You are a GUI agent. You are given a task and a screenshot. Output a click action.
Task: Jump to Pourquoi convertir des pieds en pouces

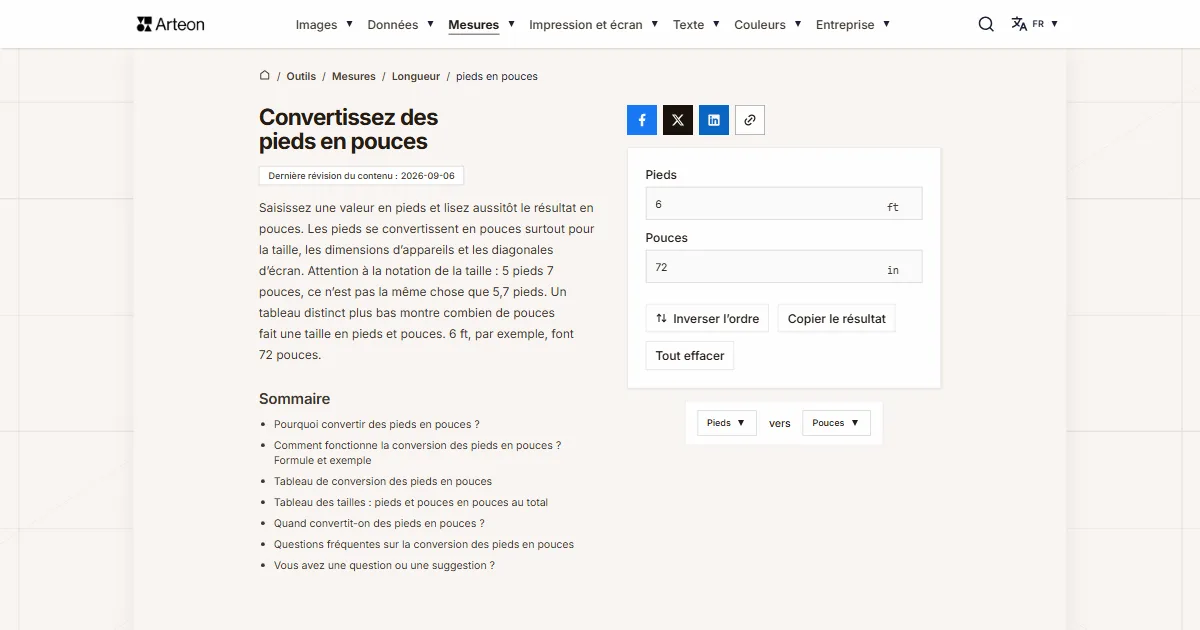pos(377,424)
